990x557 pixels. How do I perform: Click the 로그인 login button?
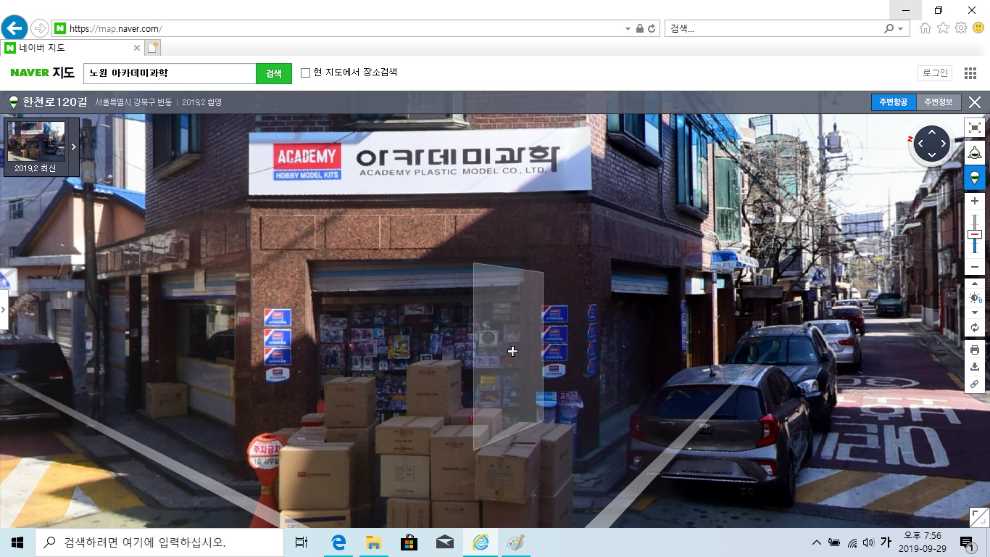point(934,73)
